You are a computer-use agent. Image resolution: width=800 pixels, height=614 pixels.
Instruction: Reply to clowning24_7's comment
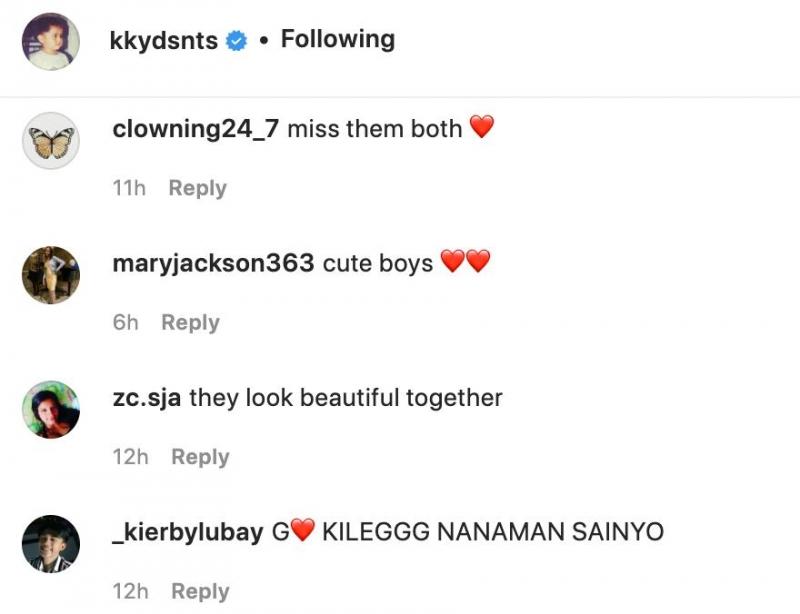[x=197, y=188]
